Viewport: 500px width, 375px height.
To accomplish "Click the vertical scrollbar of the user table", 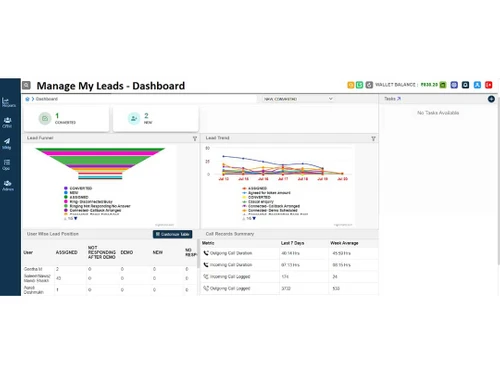I will point(199,254).
